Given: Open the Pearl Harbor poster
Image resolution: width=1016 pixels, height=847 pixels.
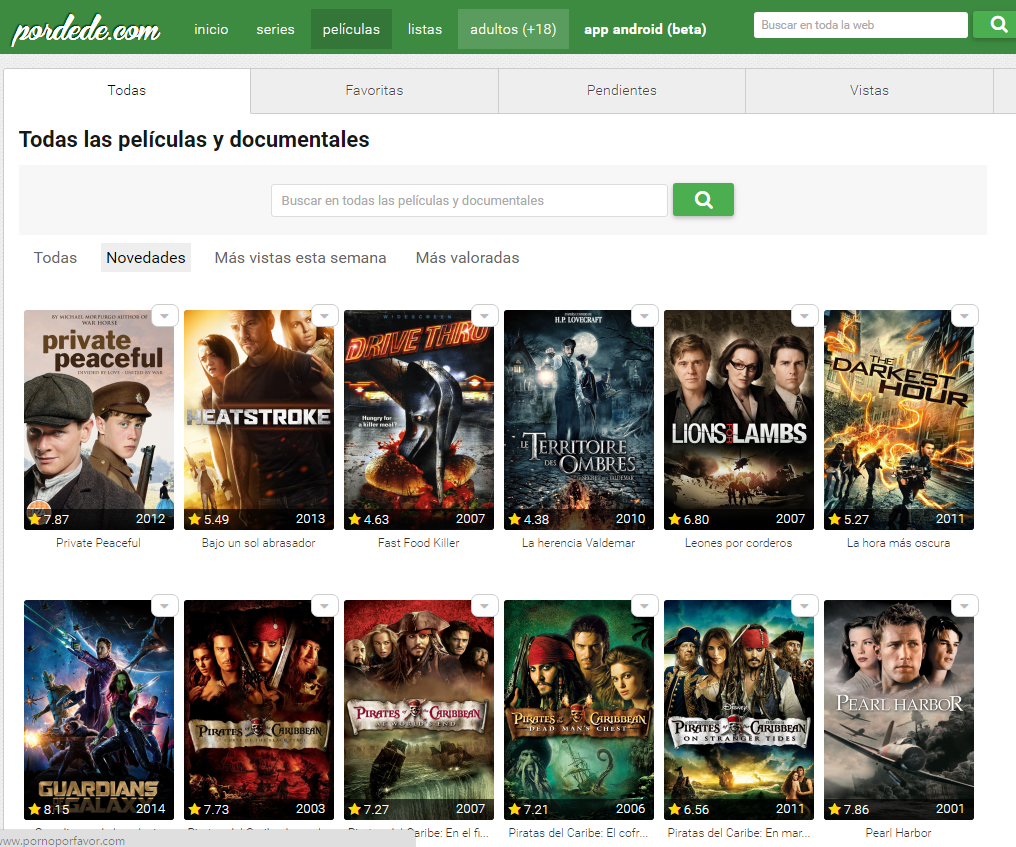Looking at the screenshot, I should point(899,710).
